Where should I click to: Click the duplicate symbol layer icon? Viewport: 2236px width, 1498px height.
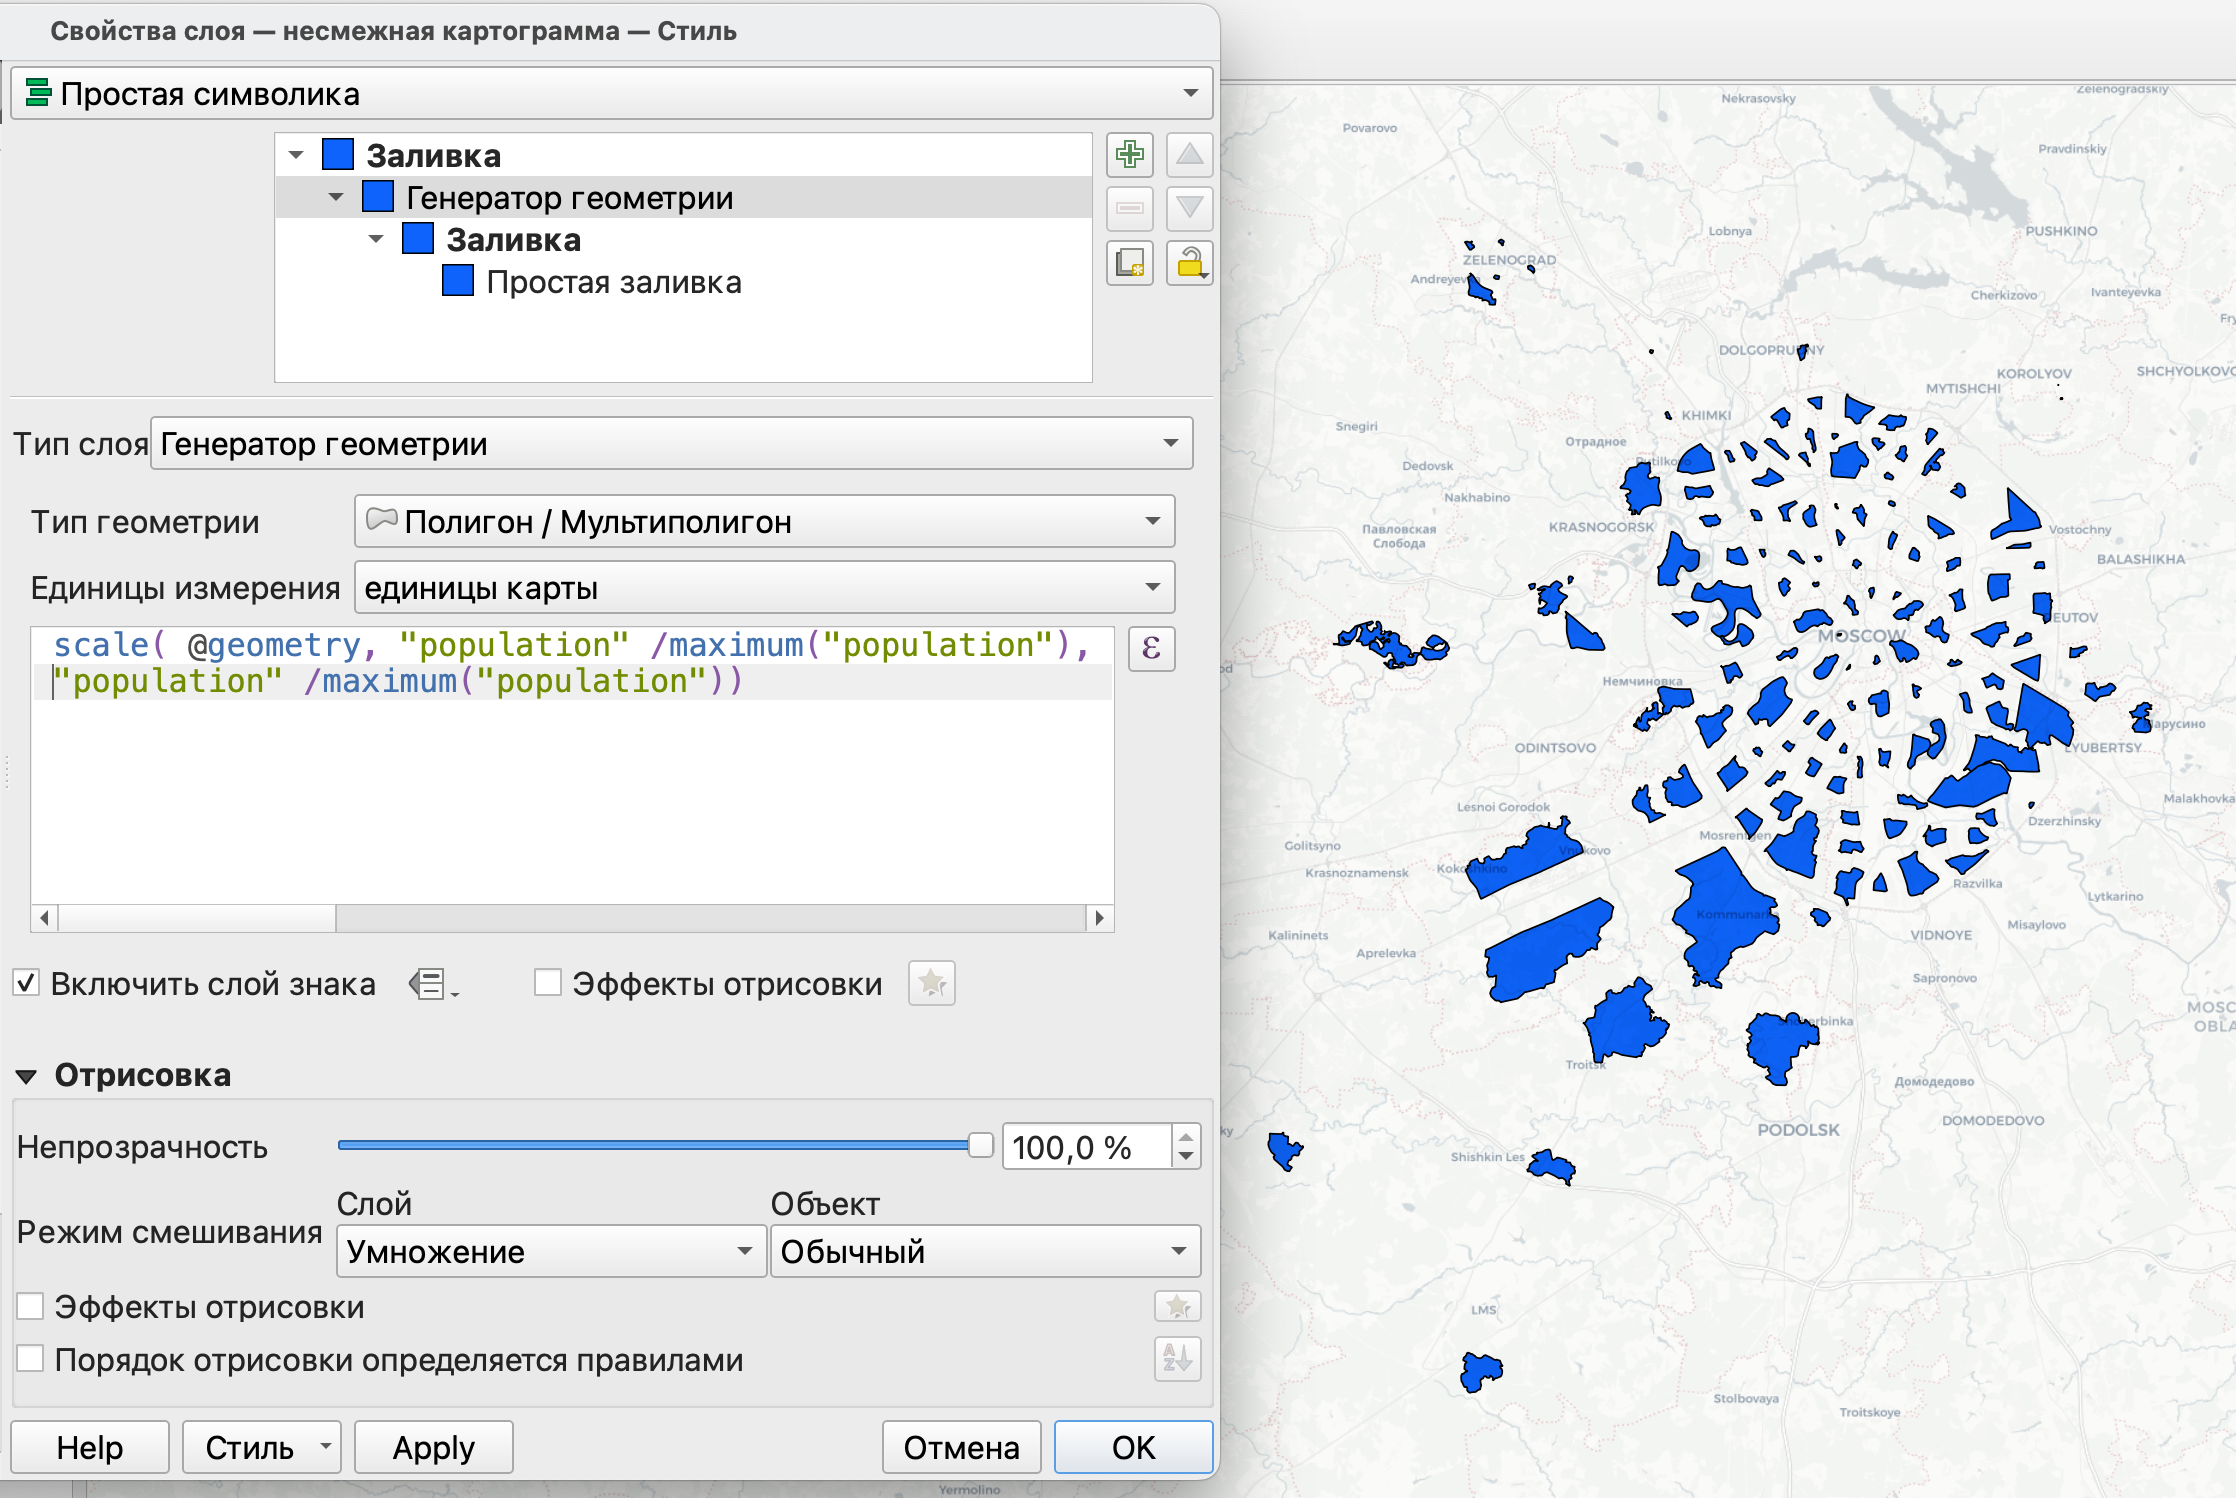1130,263
